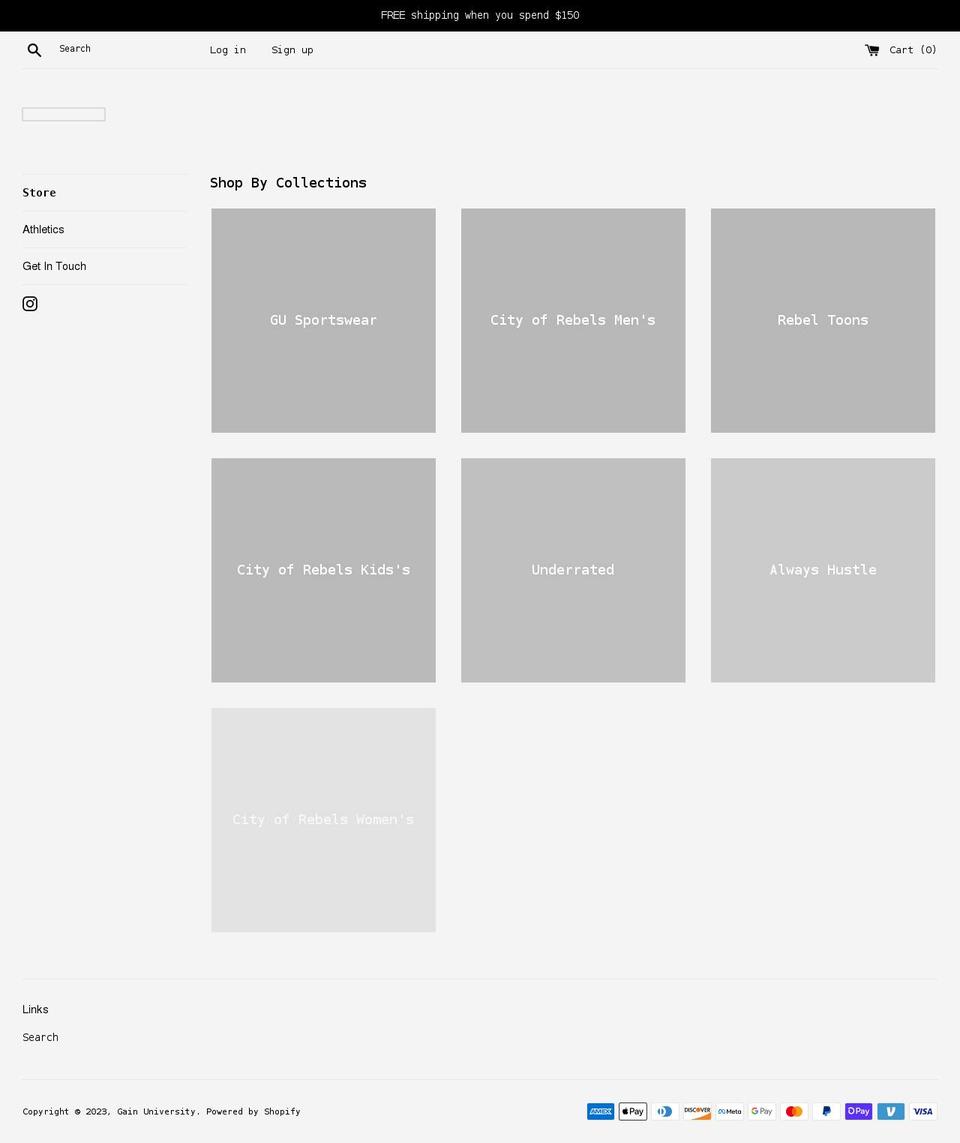Click the Shop Pay payment icon
This screenshot has width=960, height=1143.
pyautogui.click(x=858, y=1111)
